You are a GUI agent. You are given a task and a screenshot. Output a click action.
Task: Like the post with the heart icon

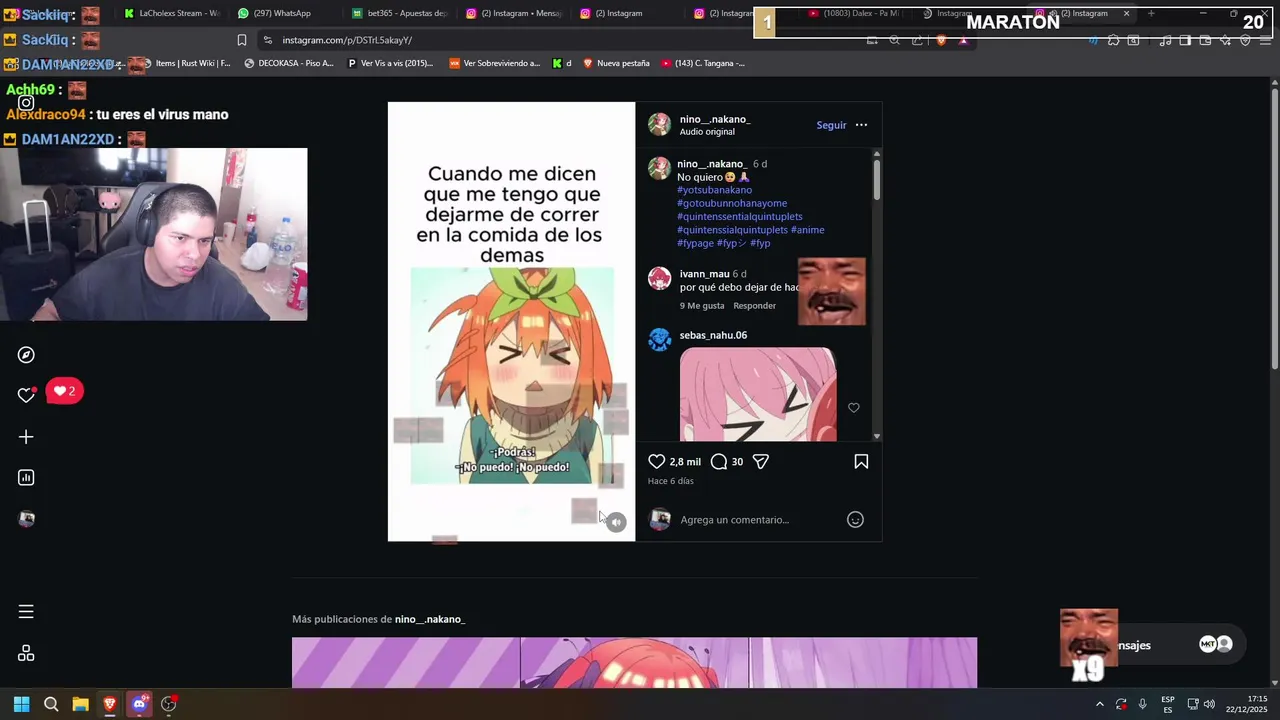coord(657,461)
